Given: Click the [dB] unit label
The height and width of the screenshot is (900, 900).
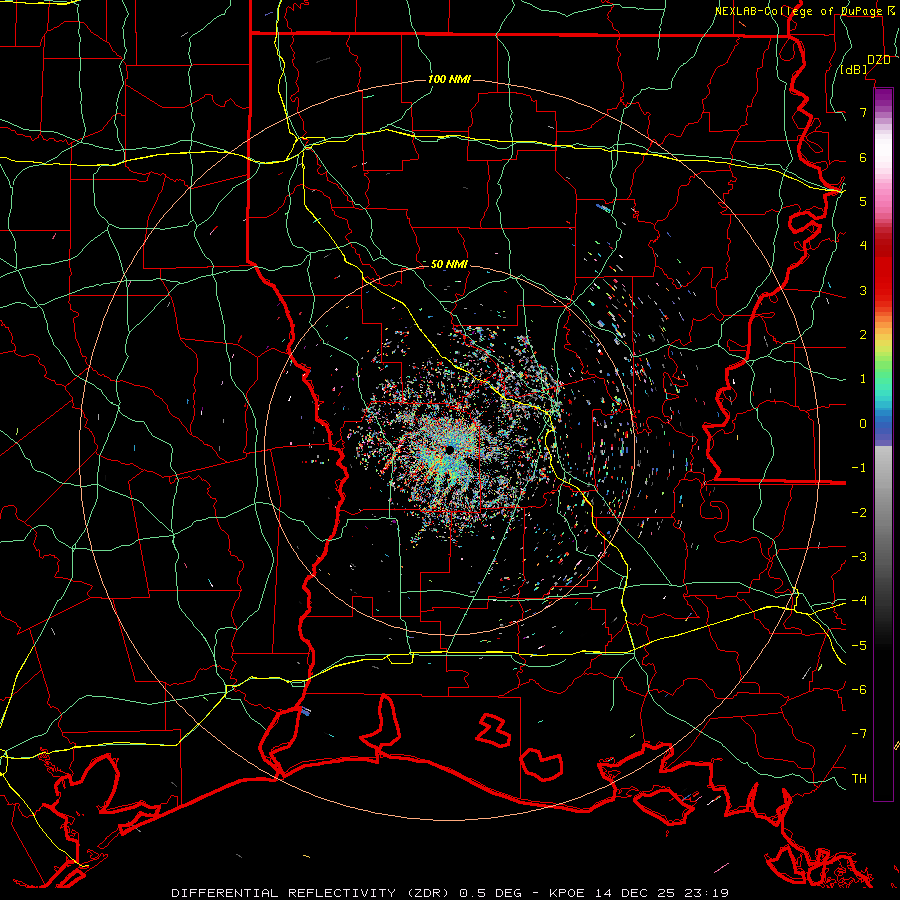Looking at the screenshot, I should click(x=854, y=70).
